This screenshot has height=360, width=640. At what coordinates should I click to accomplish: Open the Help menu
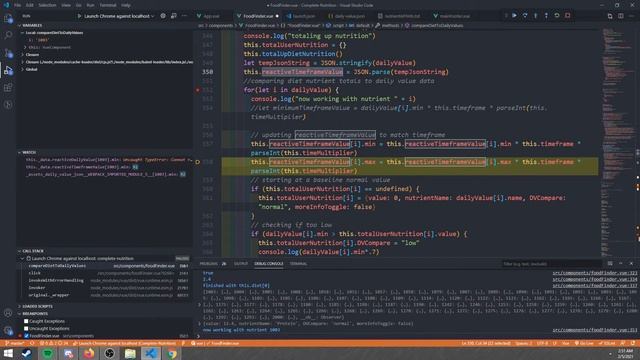tap(126, 5)
